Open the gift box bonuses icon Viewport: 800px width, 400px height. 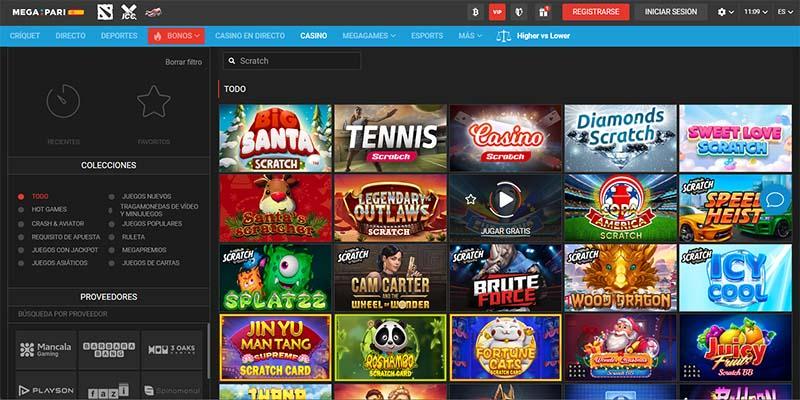click(543, 12)
